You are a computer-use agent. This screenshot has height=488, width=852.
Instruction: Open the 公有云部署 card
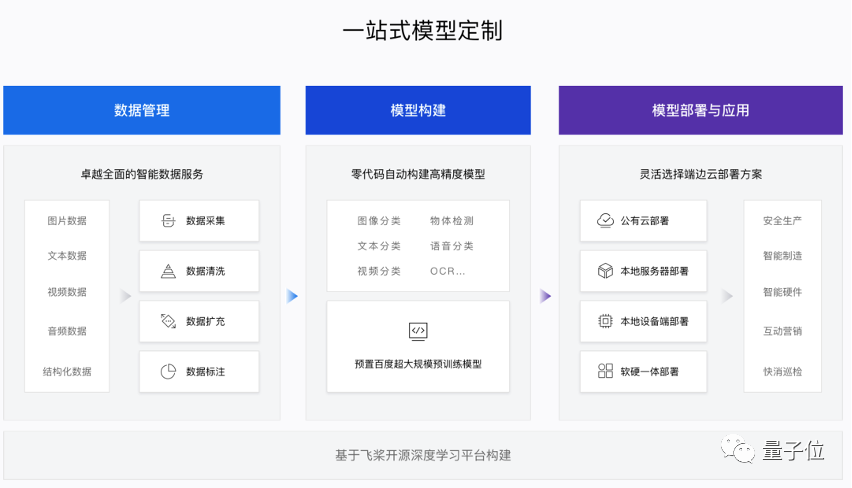[x=643, y=221]
